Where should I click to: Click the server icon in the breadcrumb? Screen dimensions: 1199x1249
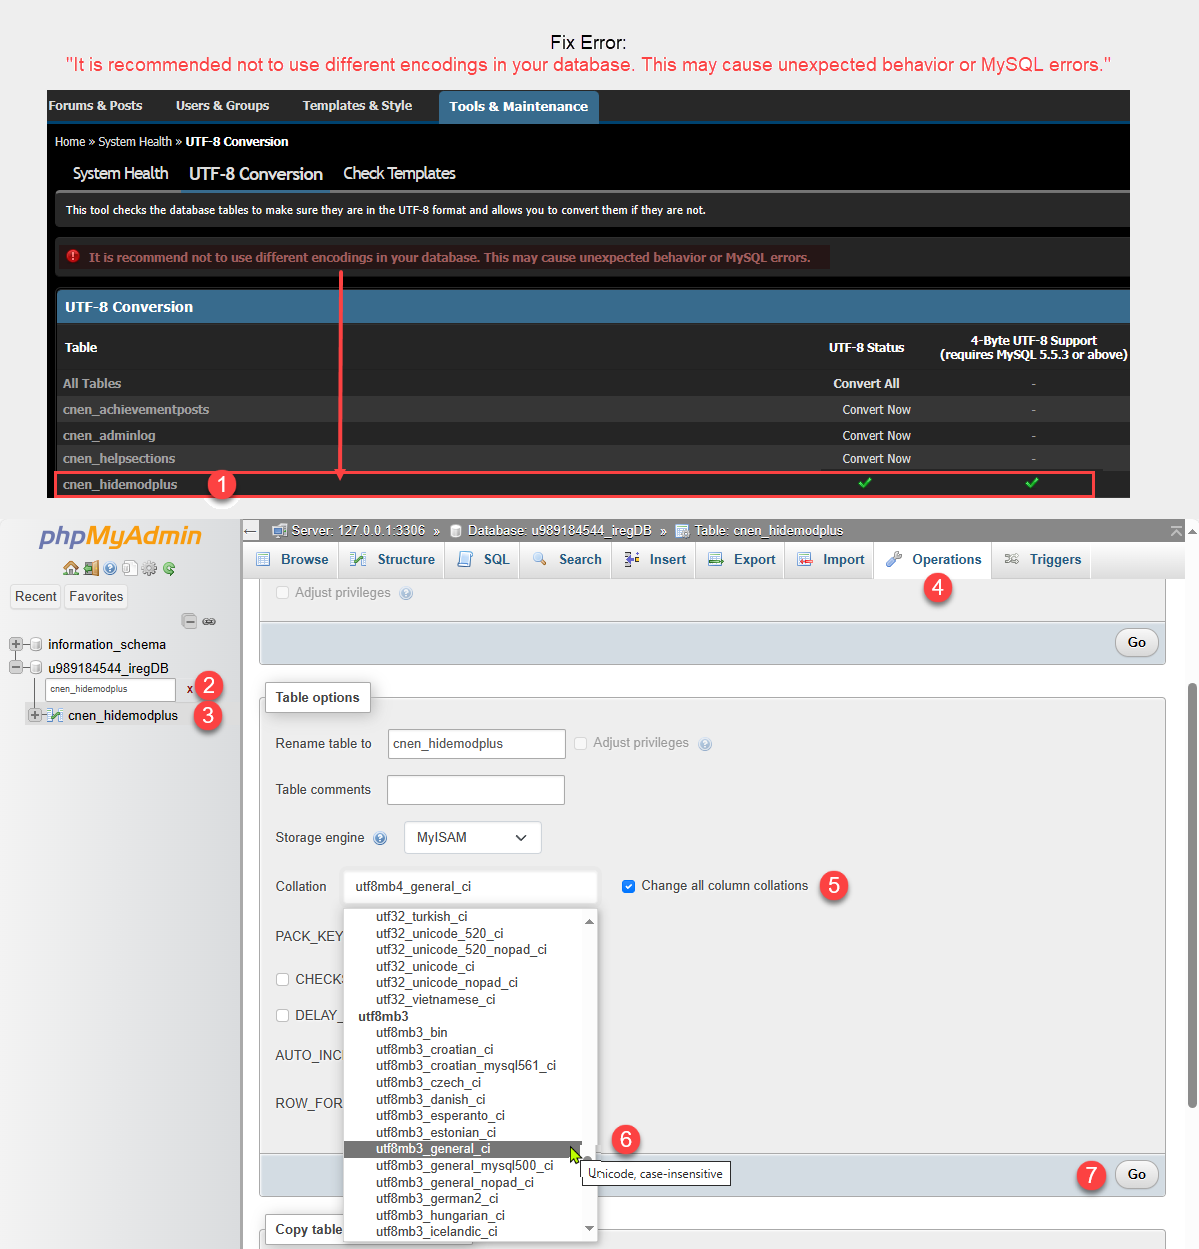point(280,530)
